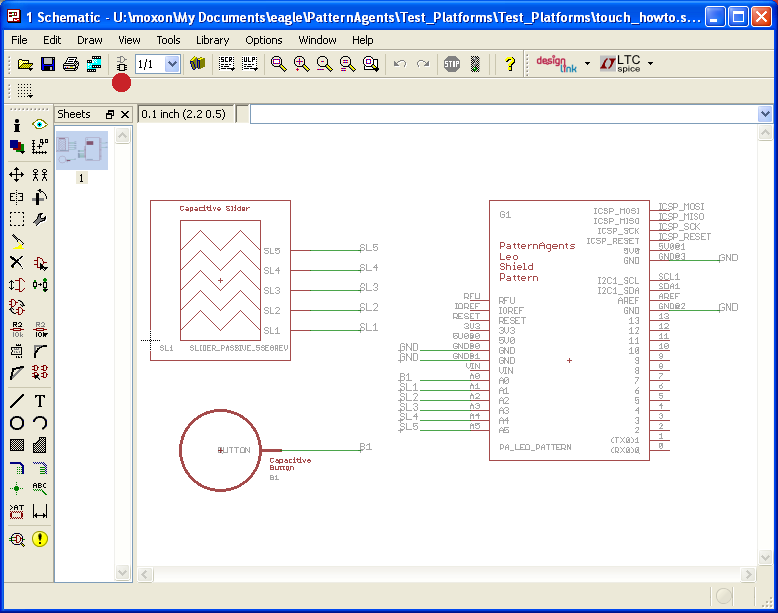
Task: Switch to Board editor
Action: (122, 64)
